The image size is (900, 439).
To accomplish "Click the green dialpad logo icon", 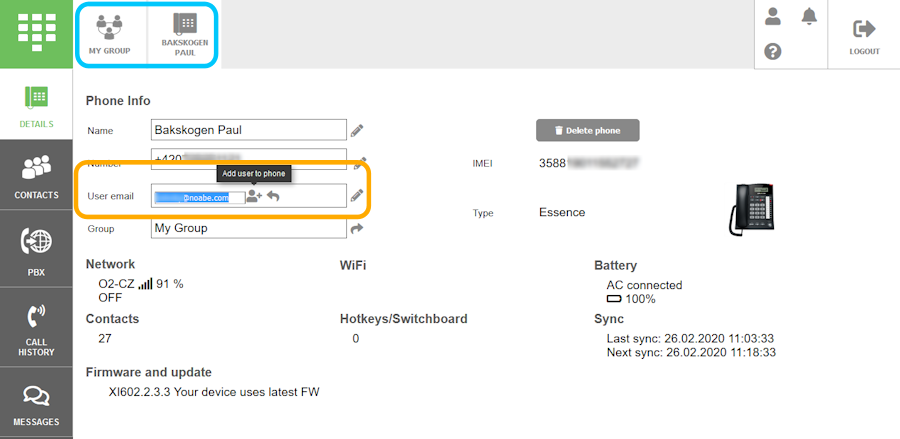I will coord(36,34).
